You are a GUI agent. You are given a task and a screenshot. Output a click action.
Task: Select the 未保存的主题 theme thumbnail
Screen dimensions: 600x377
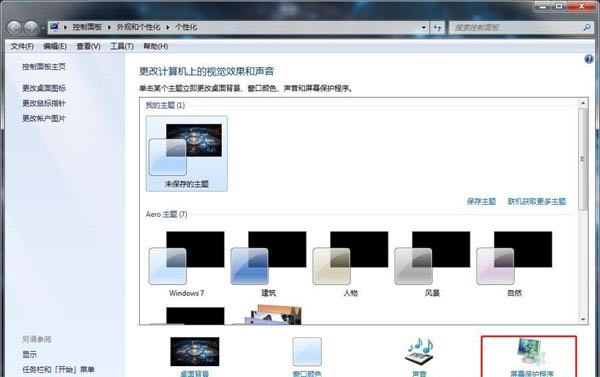coord(187,153)
